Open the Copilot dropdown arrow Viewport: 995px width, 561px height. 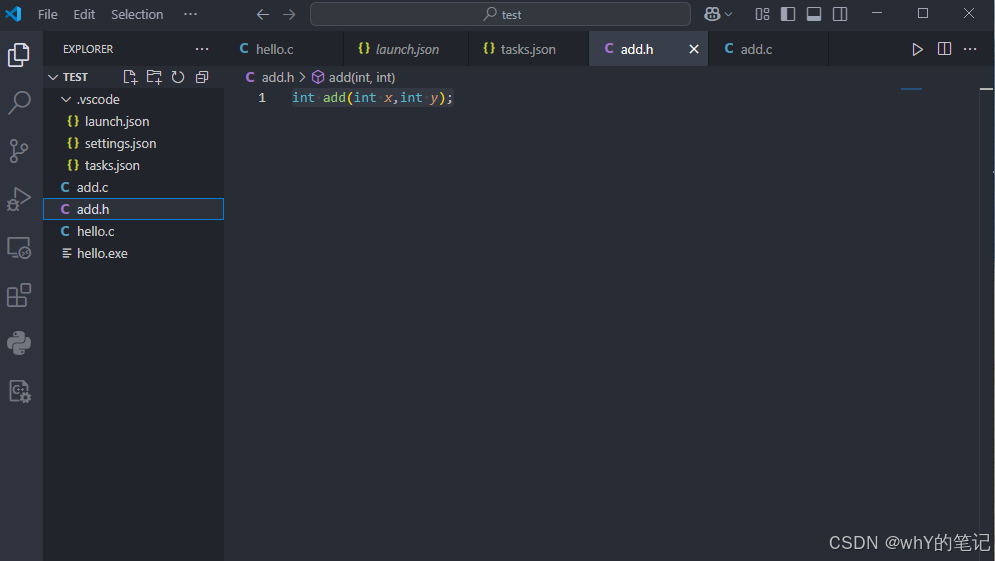tap(728, 14)
